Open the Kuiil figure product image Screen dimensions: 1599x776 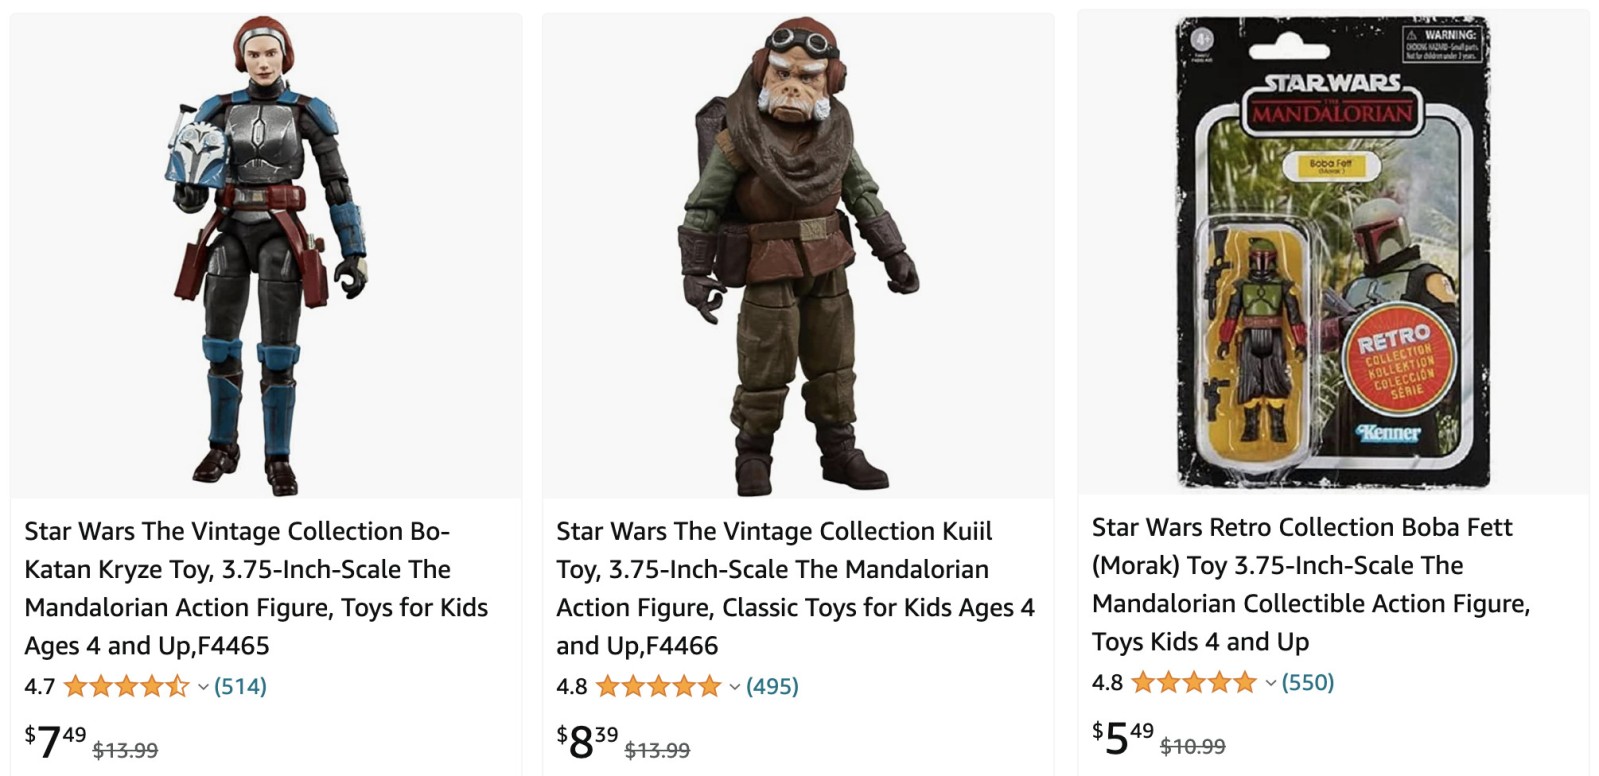798,255
